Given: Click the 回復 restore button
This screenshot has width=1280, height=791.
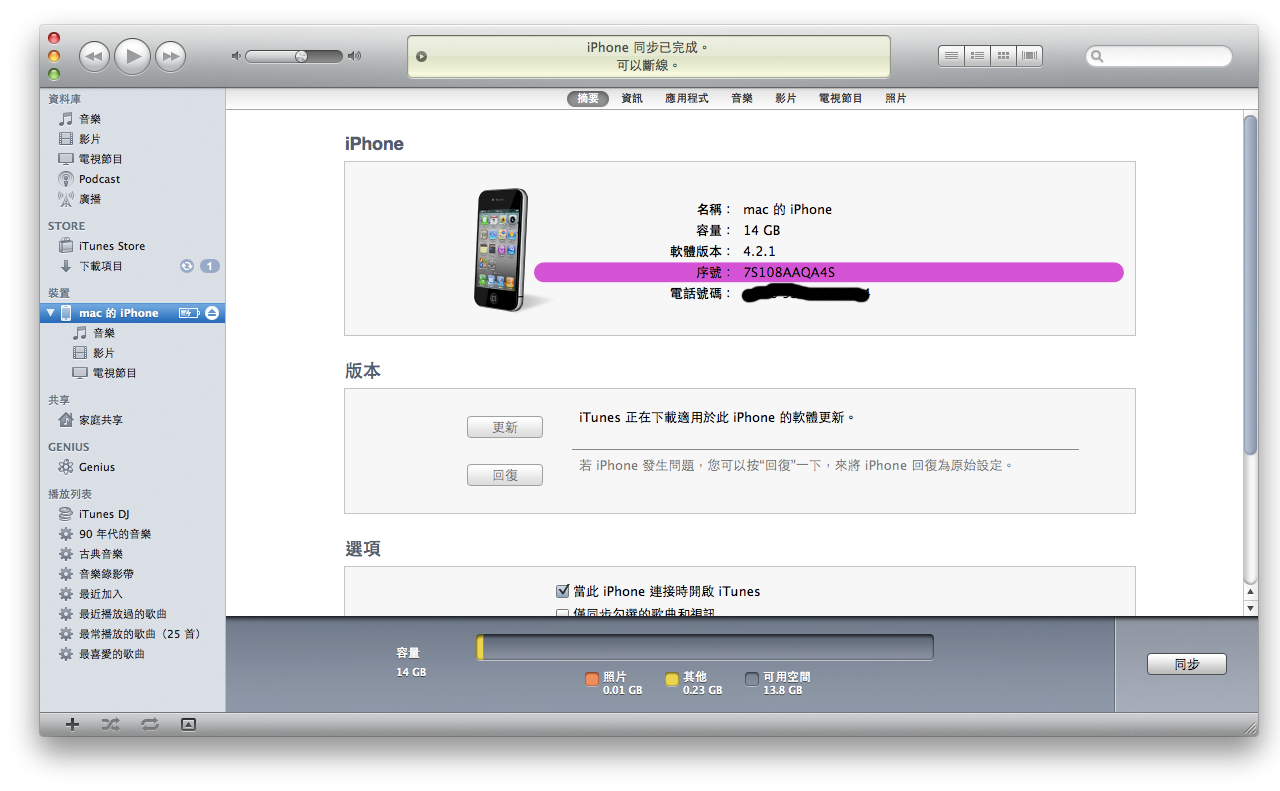Looking at the screenshot, I should (x=505, y=475).
